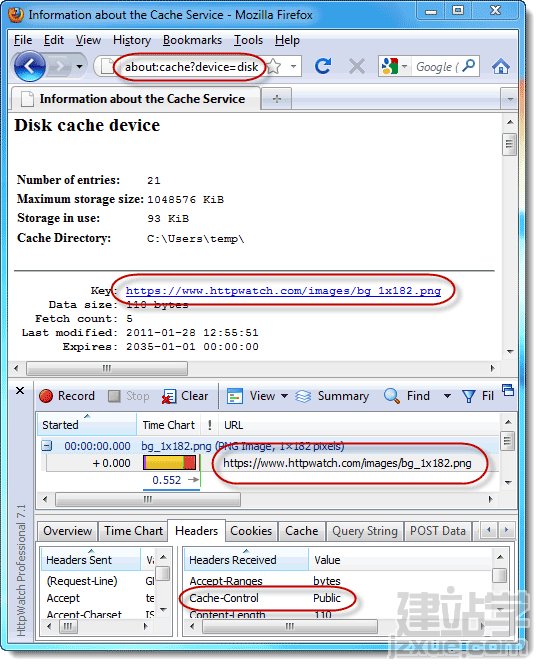Open the httpwatch.com bg_1x182.png cache key link
The width and height of the screenshot is (541, 666).
(x=283, y=291)
